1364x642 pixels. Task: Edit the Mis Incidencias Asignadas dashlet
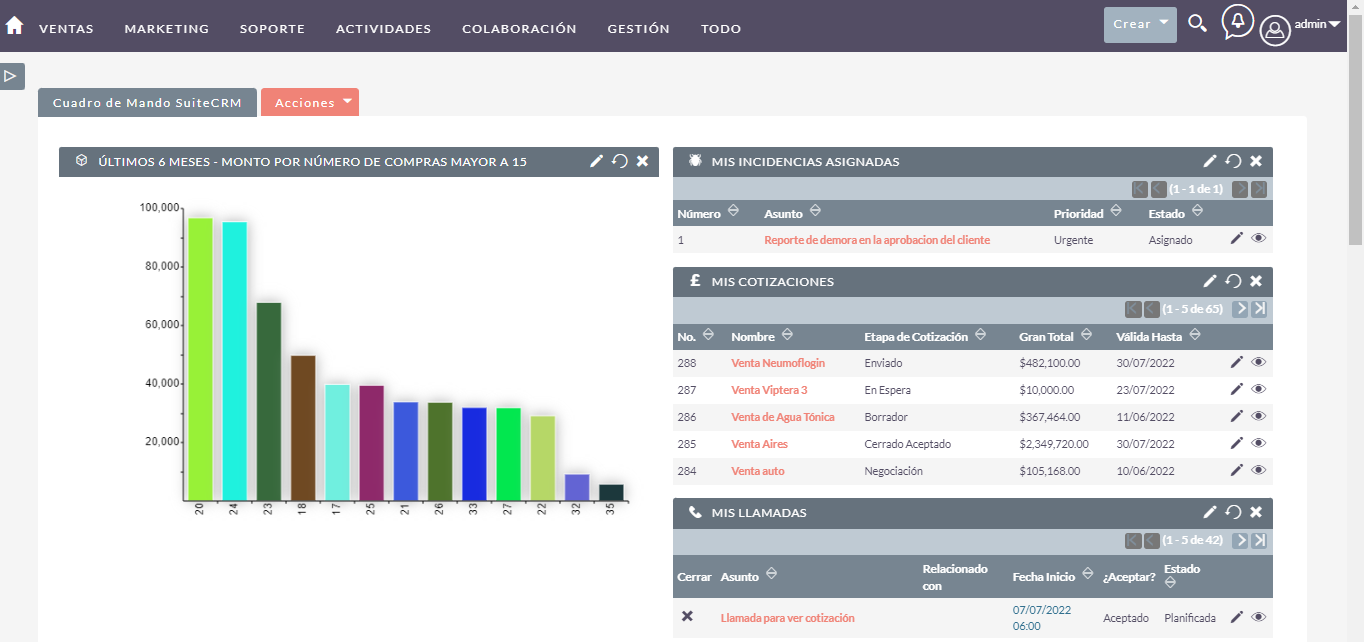[1210, 161]
